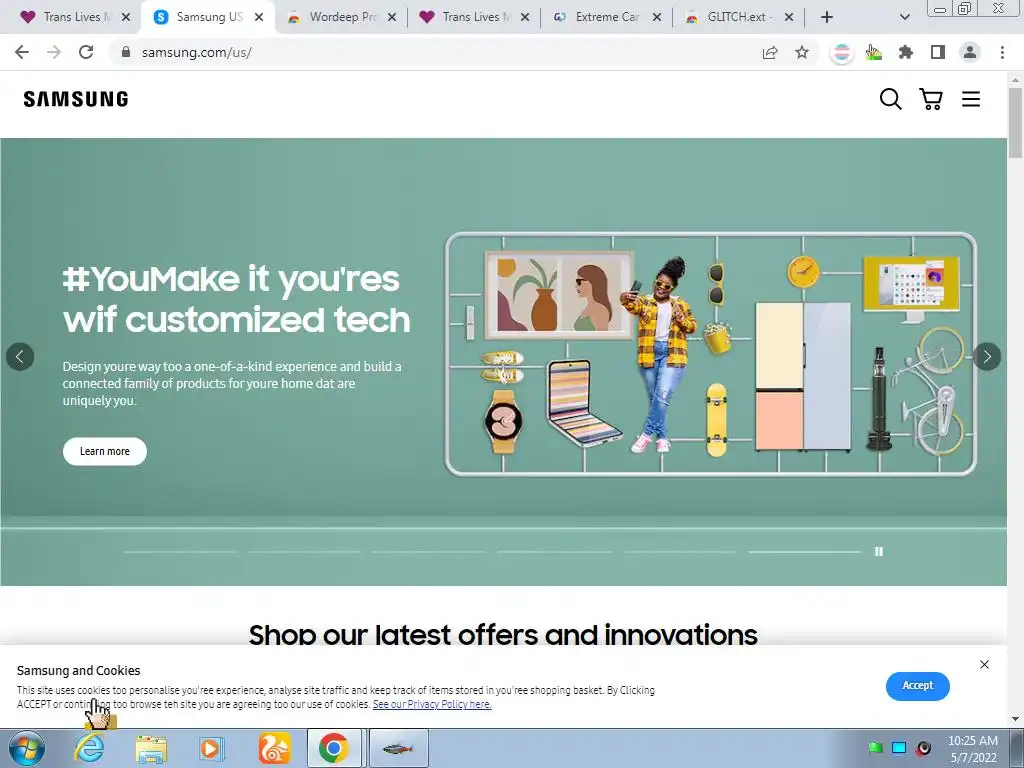This screenshot has height=768, width=1024.
Task: Pause the hero carousel autoplay
Action: point(878,552)
